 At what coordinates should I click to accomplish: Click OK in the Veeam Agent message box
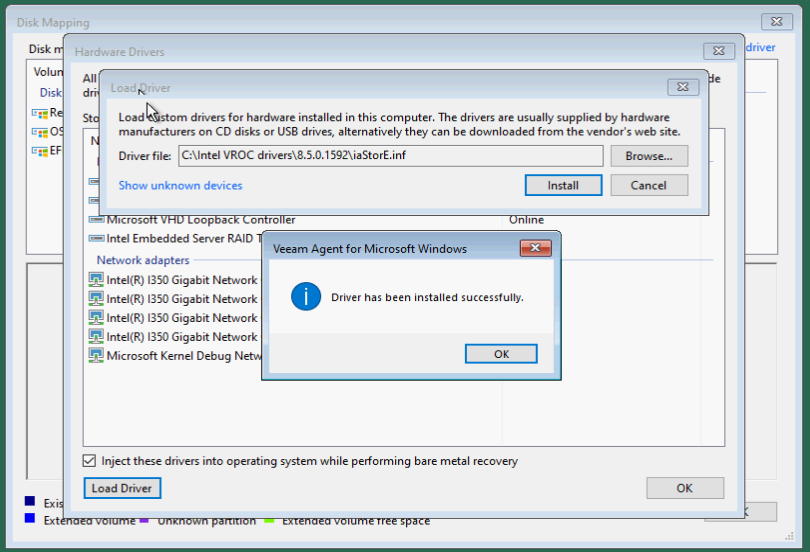tap(501, 354)
